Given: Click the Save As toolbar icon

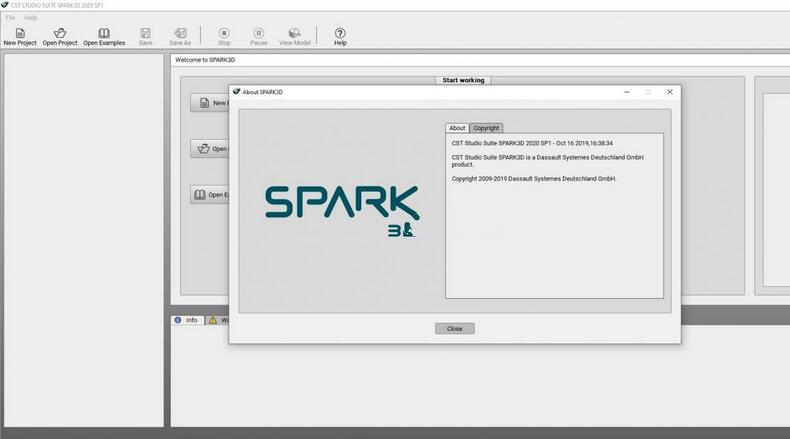Looking at the screenshot, I should pyautogui.click(x=180, y=37).
